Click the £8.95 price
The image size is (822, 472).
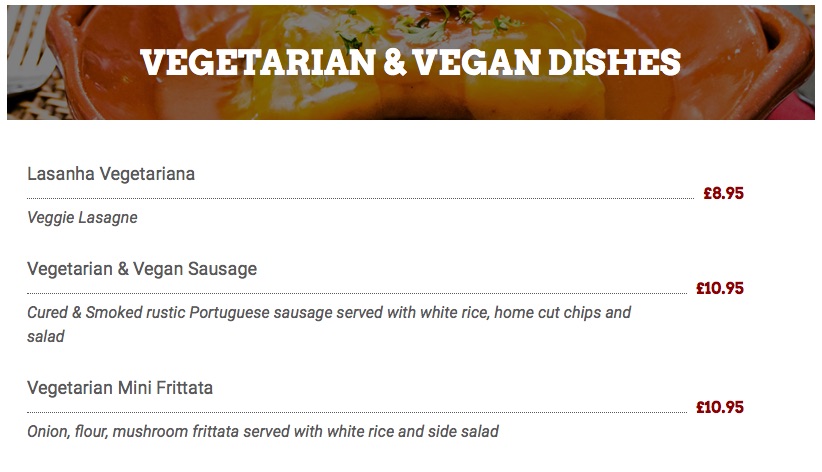723,194
